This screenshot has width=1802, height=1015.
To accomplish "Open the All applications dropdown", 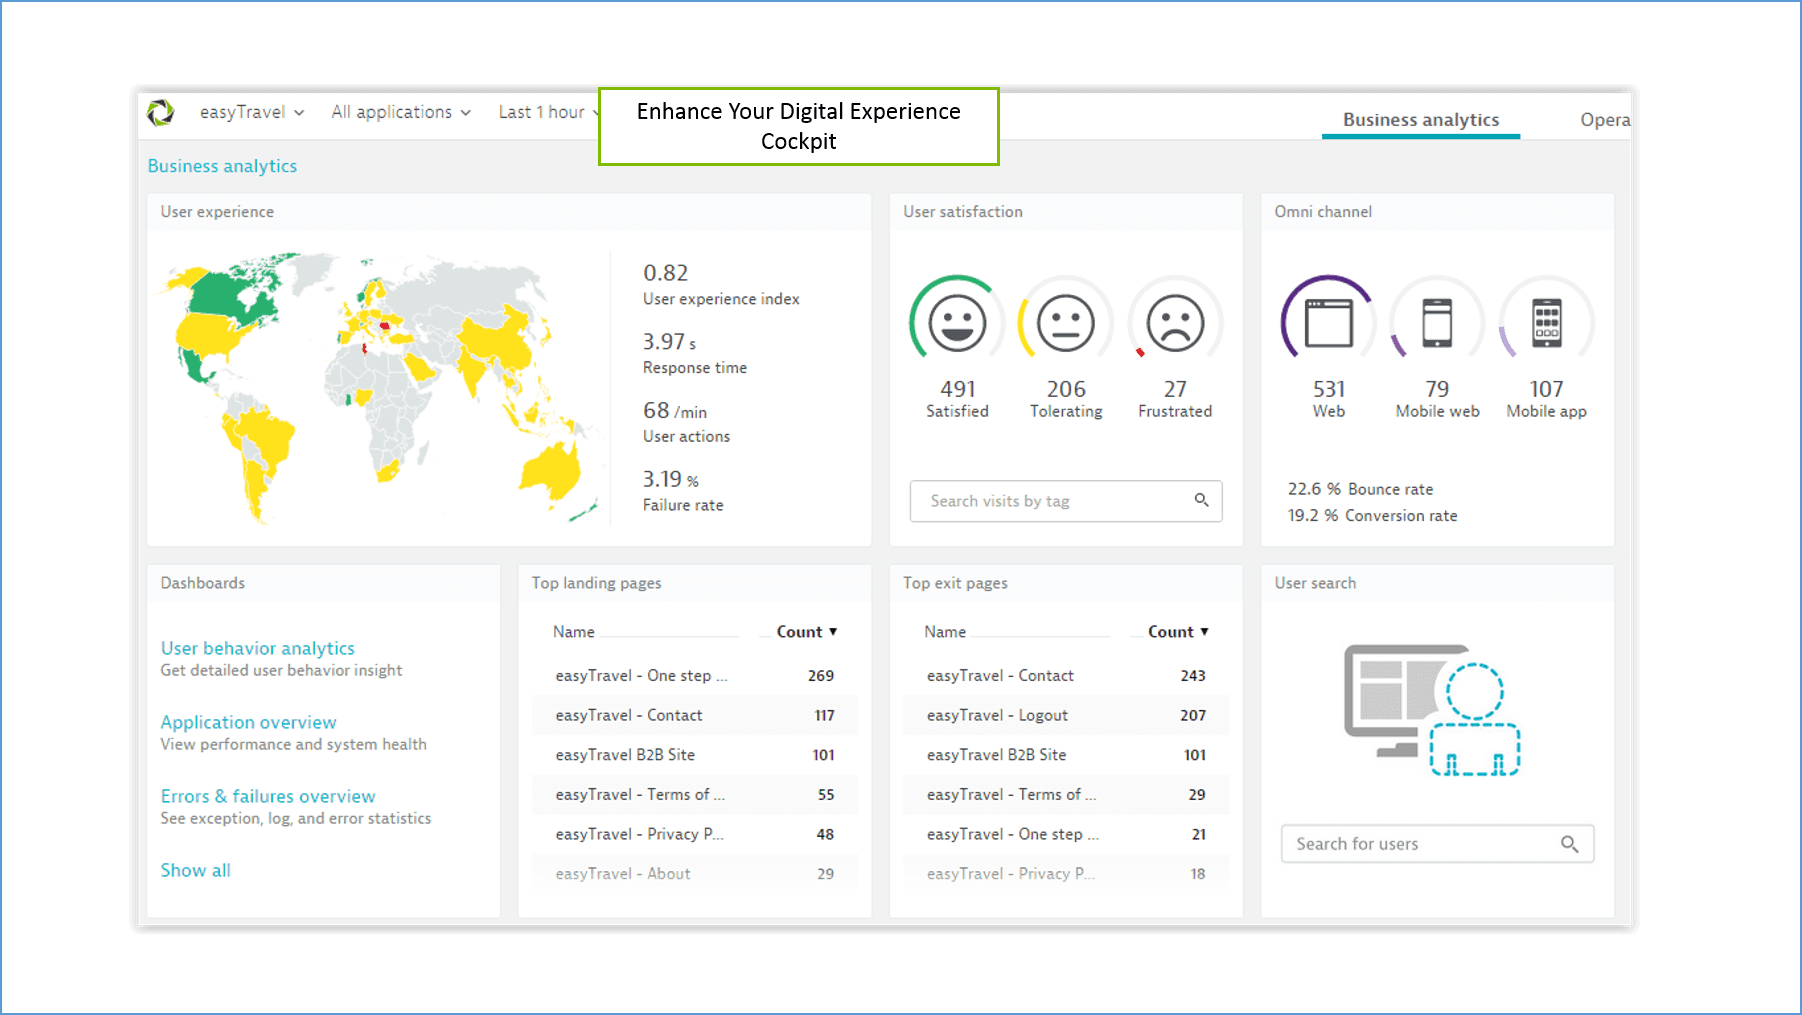I will coord(401,112).
